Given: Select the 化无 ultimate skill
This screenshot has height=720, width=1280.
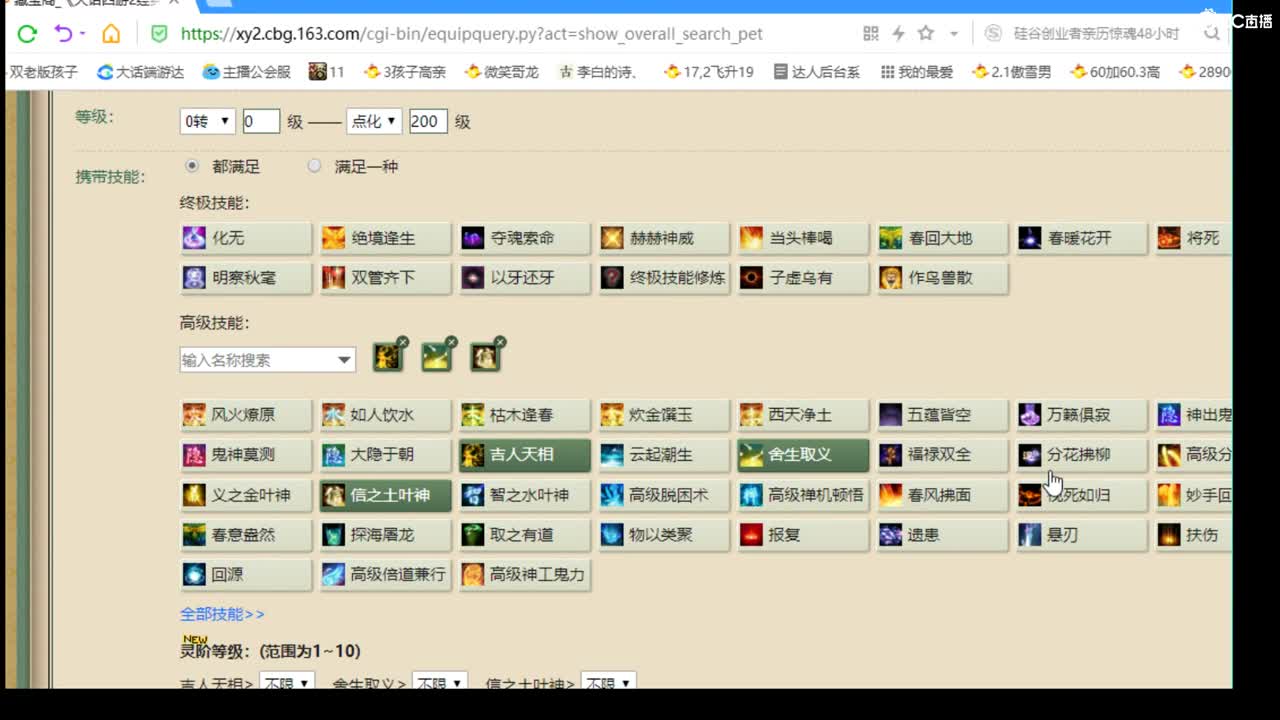Looking at the screenshot, I should pyautogui.click(x=246, y=238).
